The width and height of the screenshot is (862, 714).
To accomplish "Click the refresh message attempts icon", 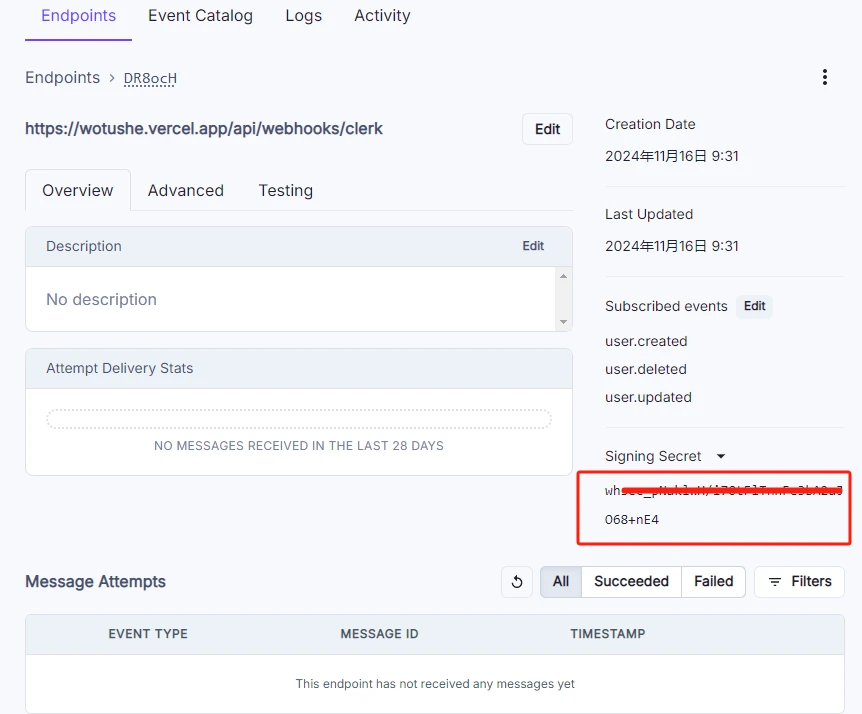I will coord(517,582).
